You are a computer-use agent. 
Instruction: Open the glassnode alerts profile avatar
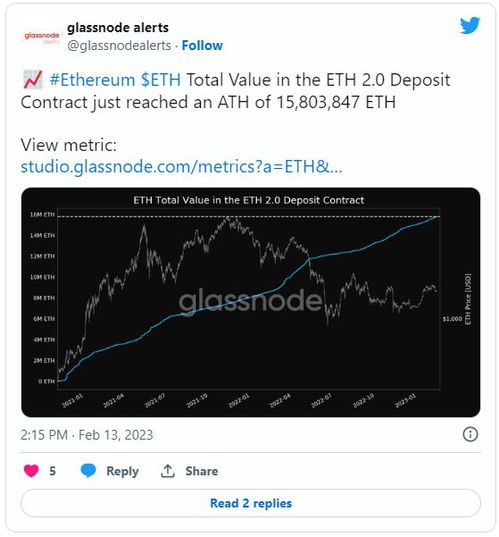coord(41,37)
